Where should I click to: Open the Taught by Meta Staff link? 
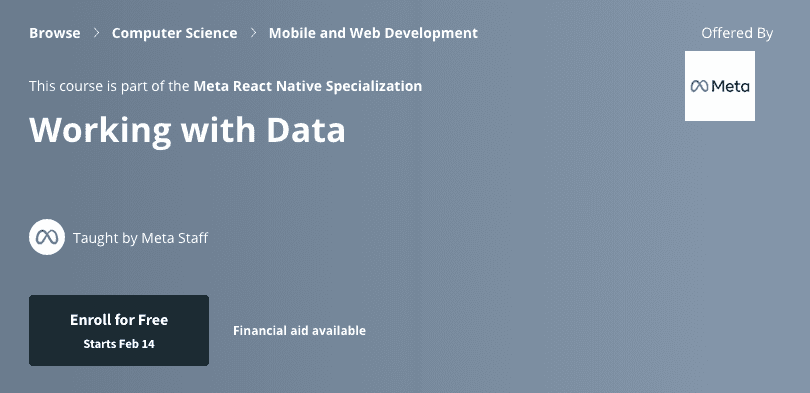tap(141, 238)
